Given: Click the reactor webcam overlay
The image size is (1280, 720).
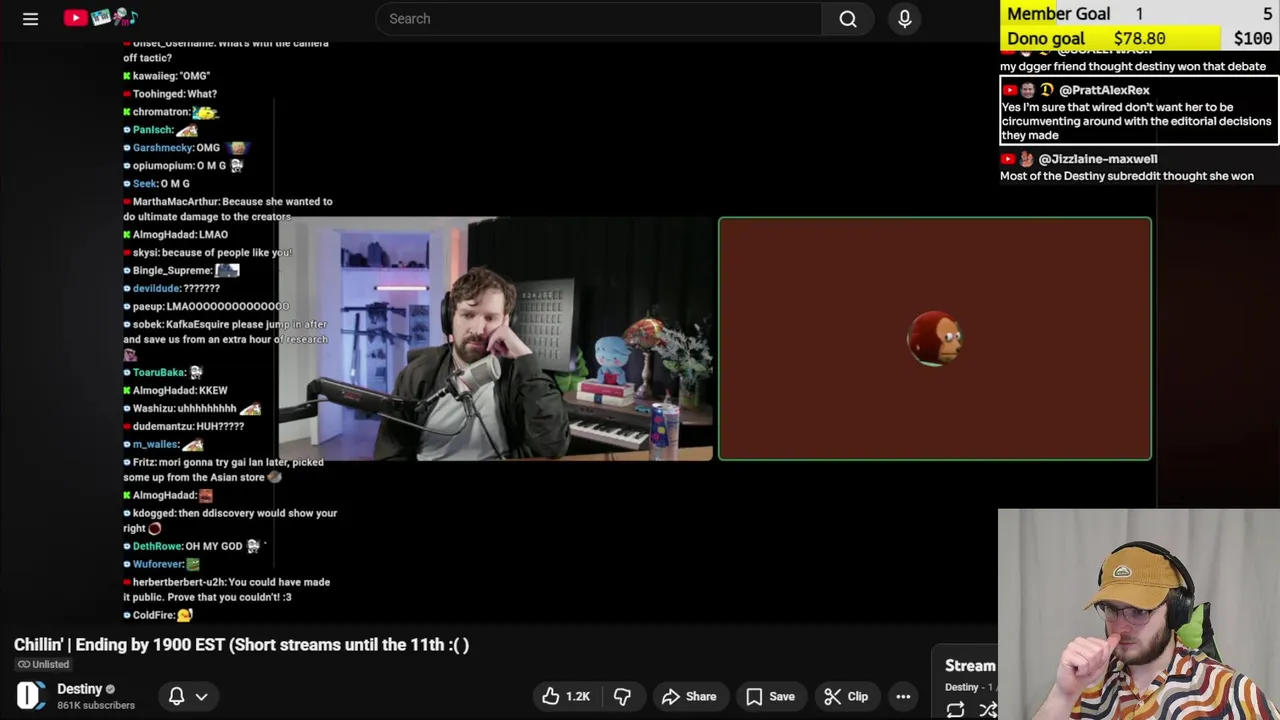Looking at the screenshot, I should tap(1139, 614).
